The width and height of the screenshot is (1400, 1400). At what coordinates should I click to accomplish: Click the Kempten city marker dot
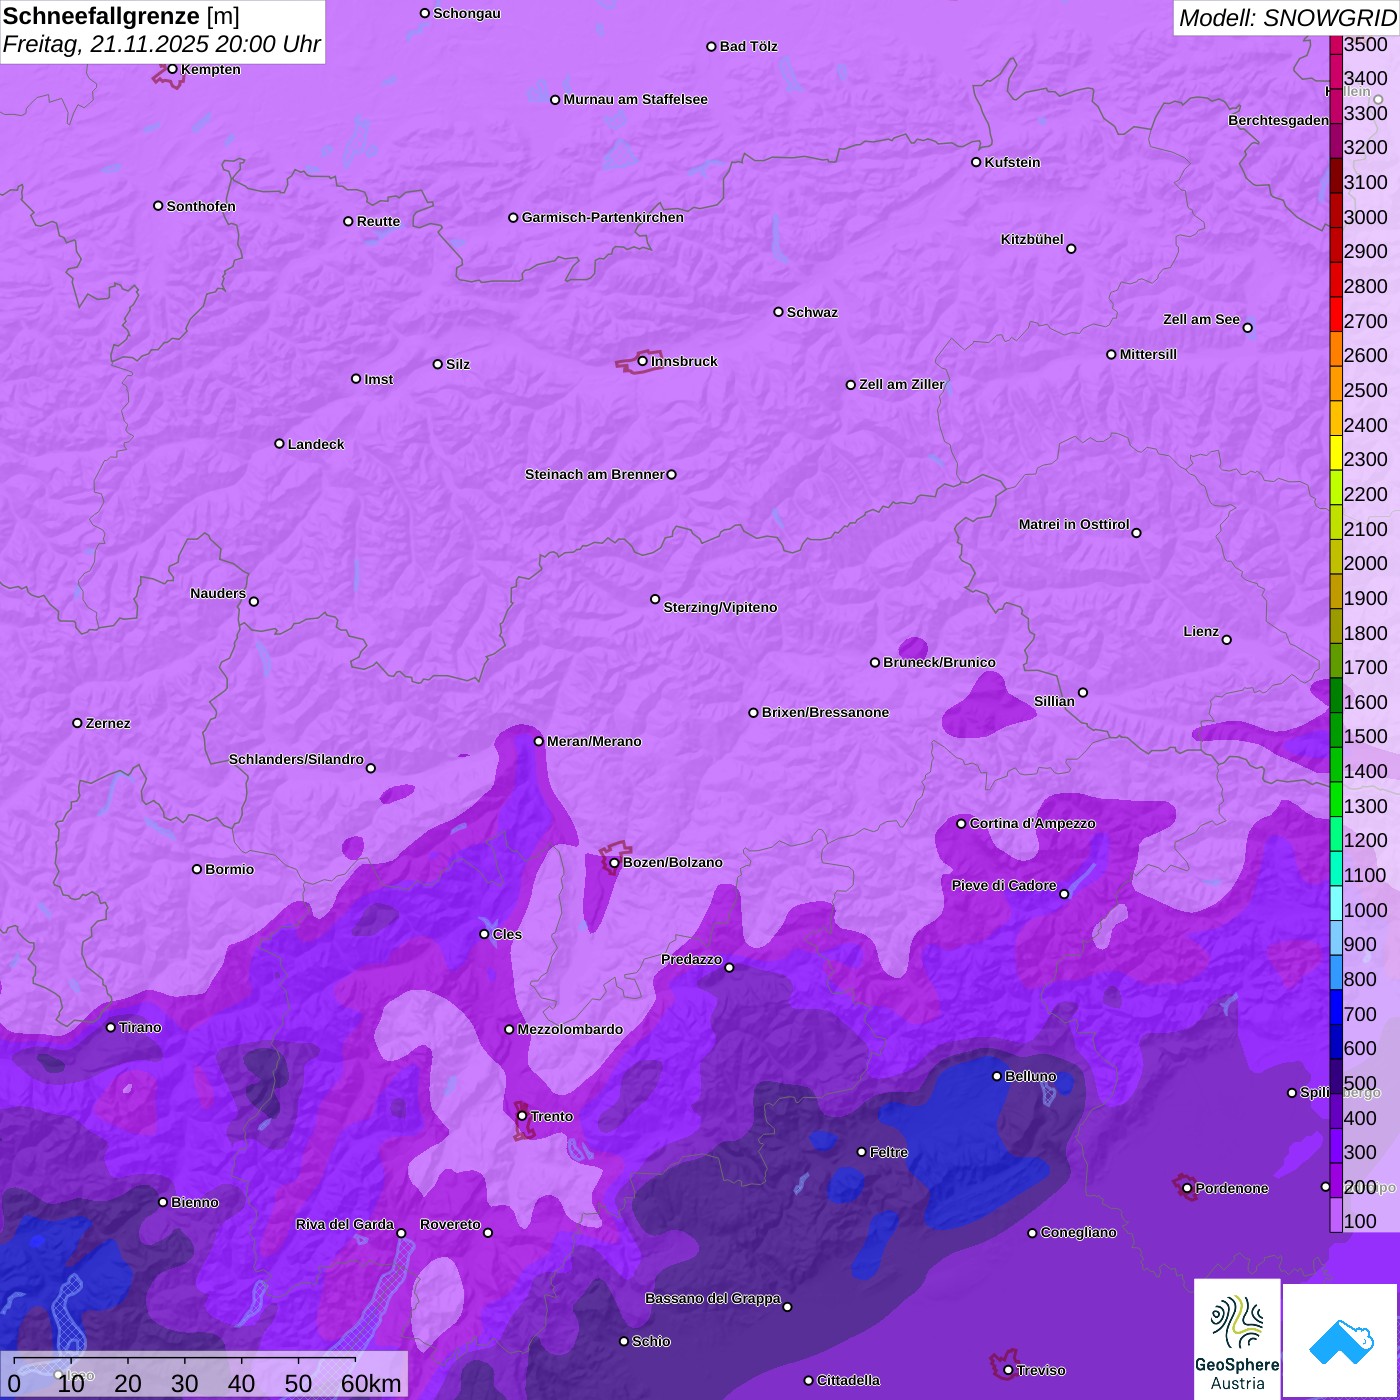pos(172,69)
